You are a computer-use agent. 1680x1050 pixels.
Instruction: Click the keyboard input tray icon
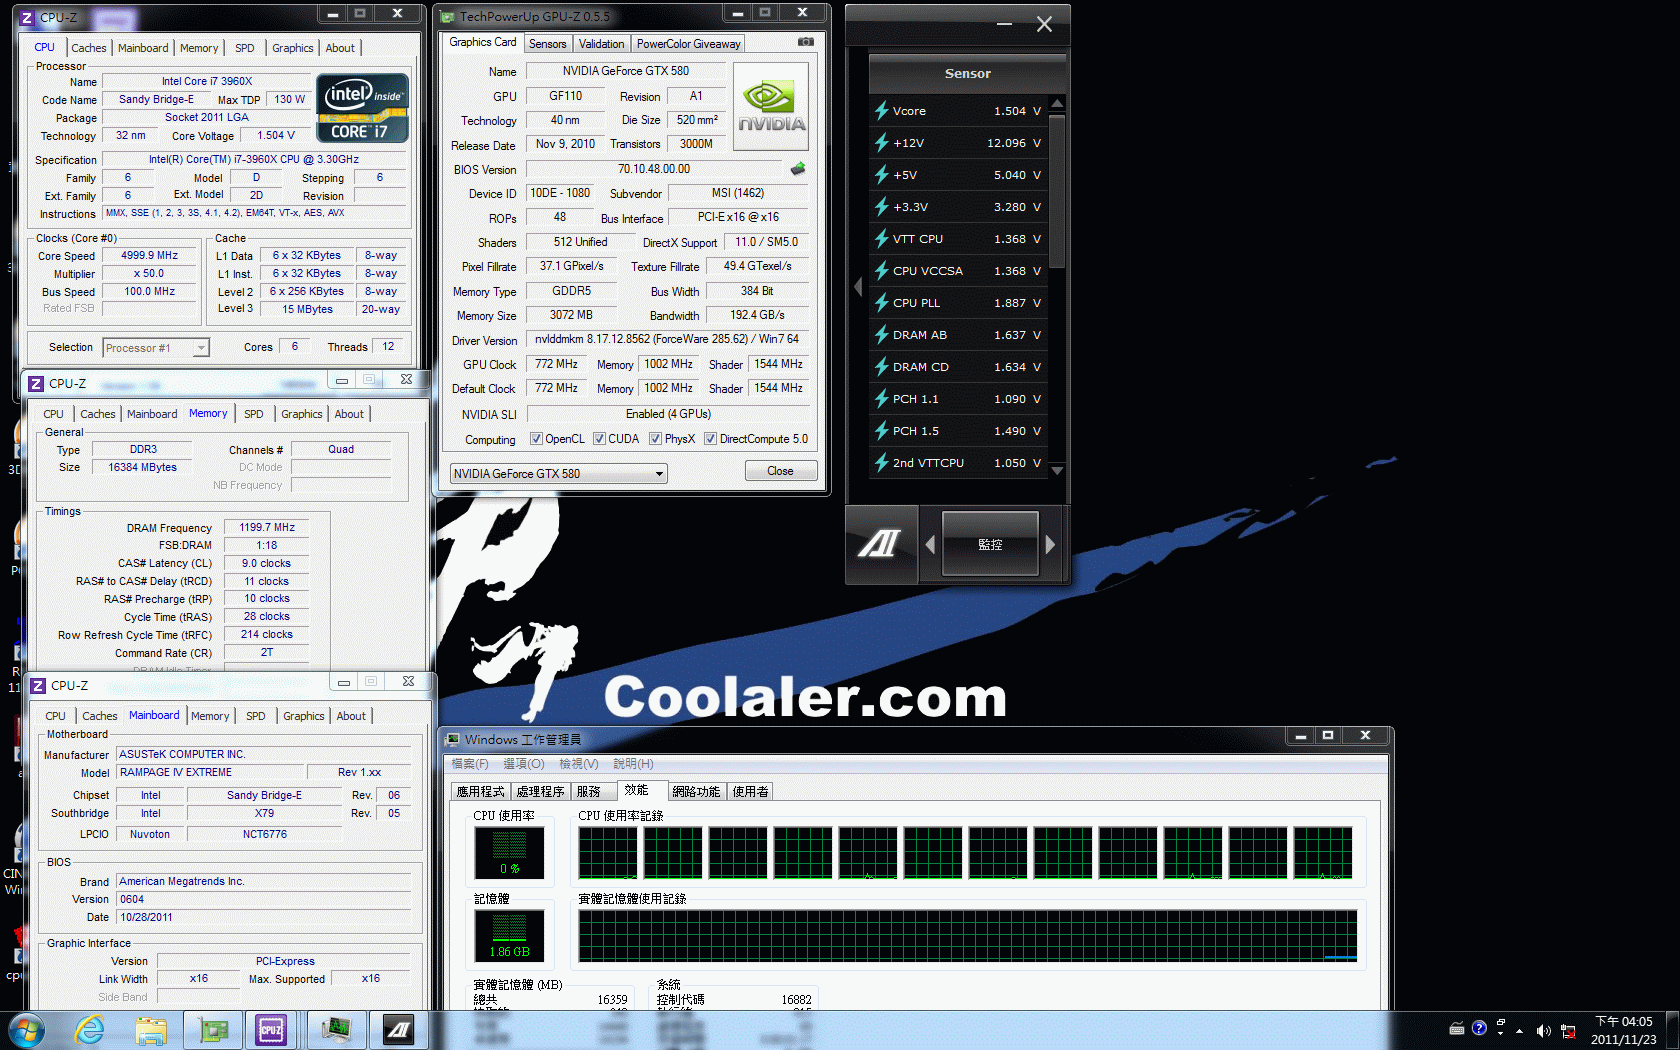coord(1457,1029)
